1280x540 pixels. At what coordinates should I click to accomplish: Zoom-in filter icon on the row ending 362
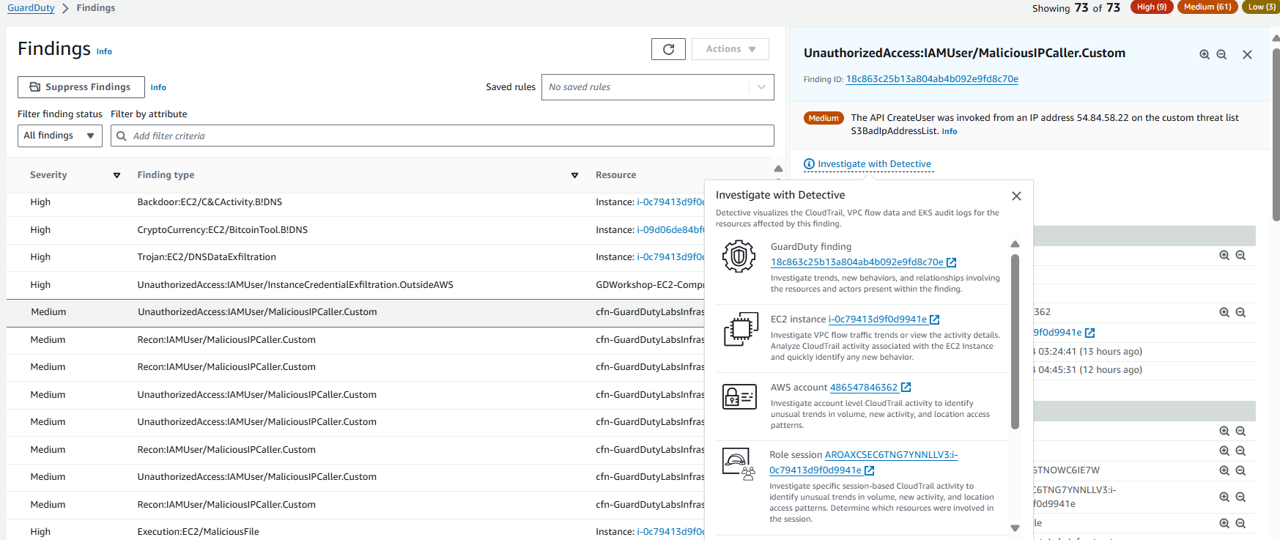[x=1224, y=312]
